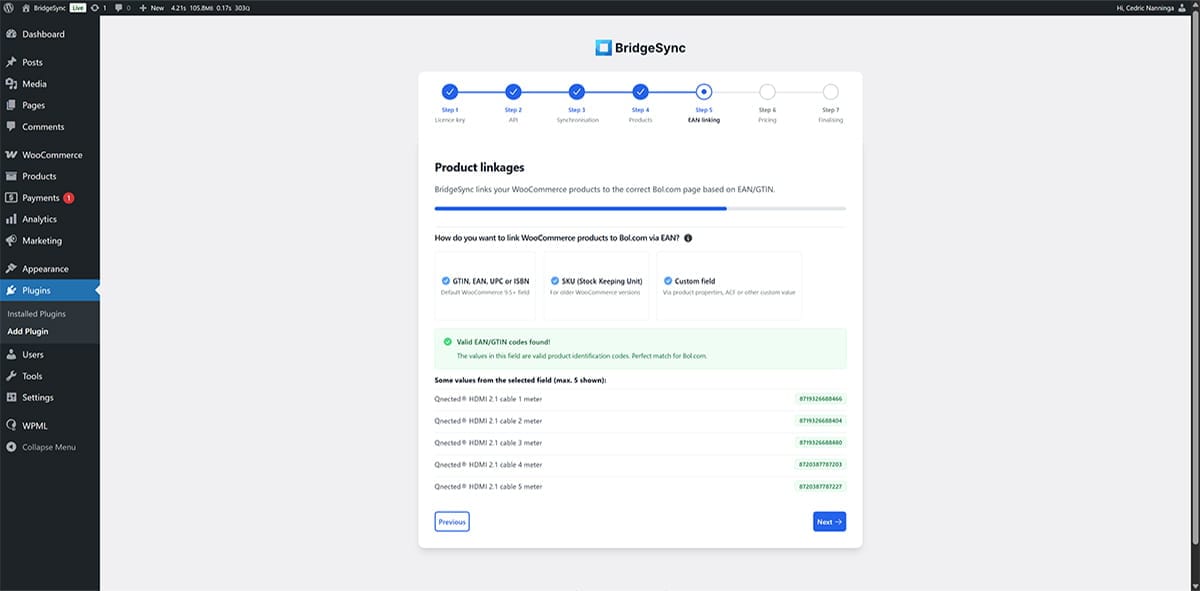
Task: Return with the Previous button
Action: click(451, 521)
